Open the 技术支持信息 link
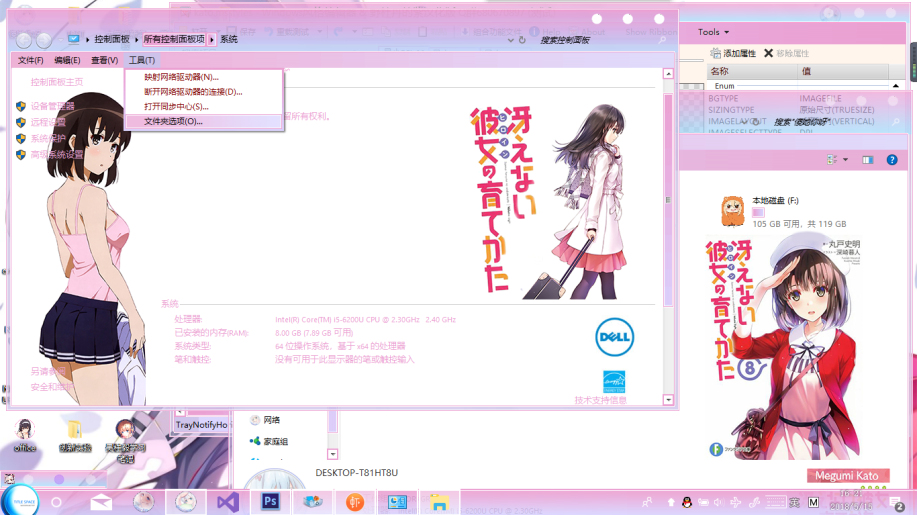 click(x=601, y=400)
